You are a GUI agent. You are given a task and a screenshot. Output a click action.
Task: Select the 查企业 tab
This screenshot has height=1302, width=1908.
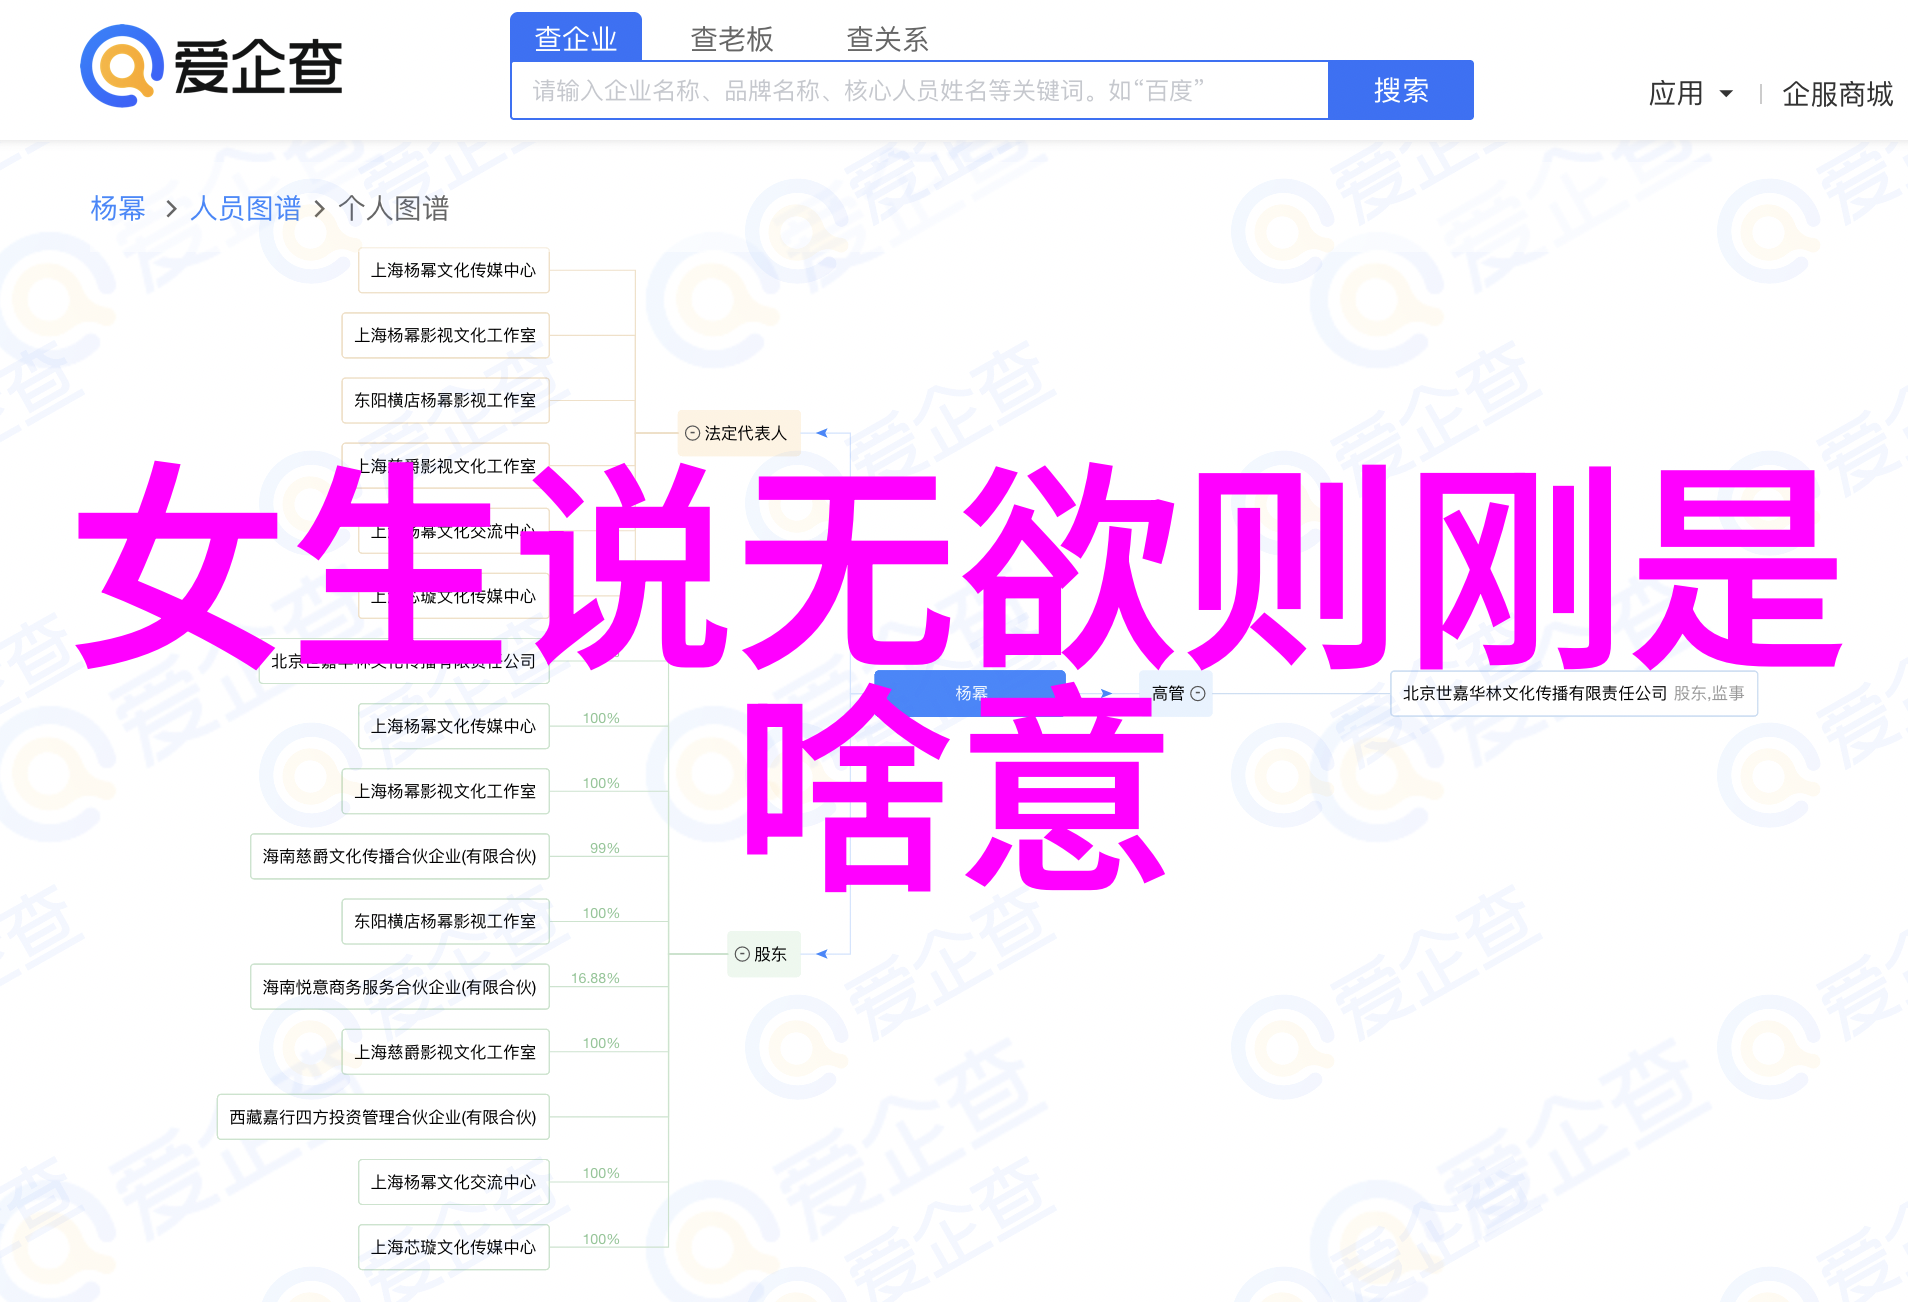(576, 38)
